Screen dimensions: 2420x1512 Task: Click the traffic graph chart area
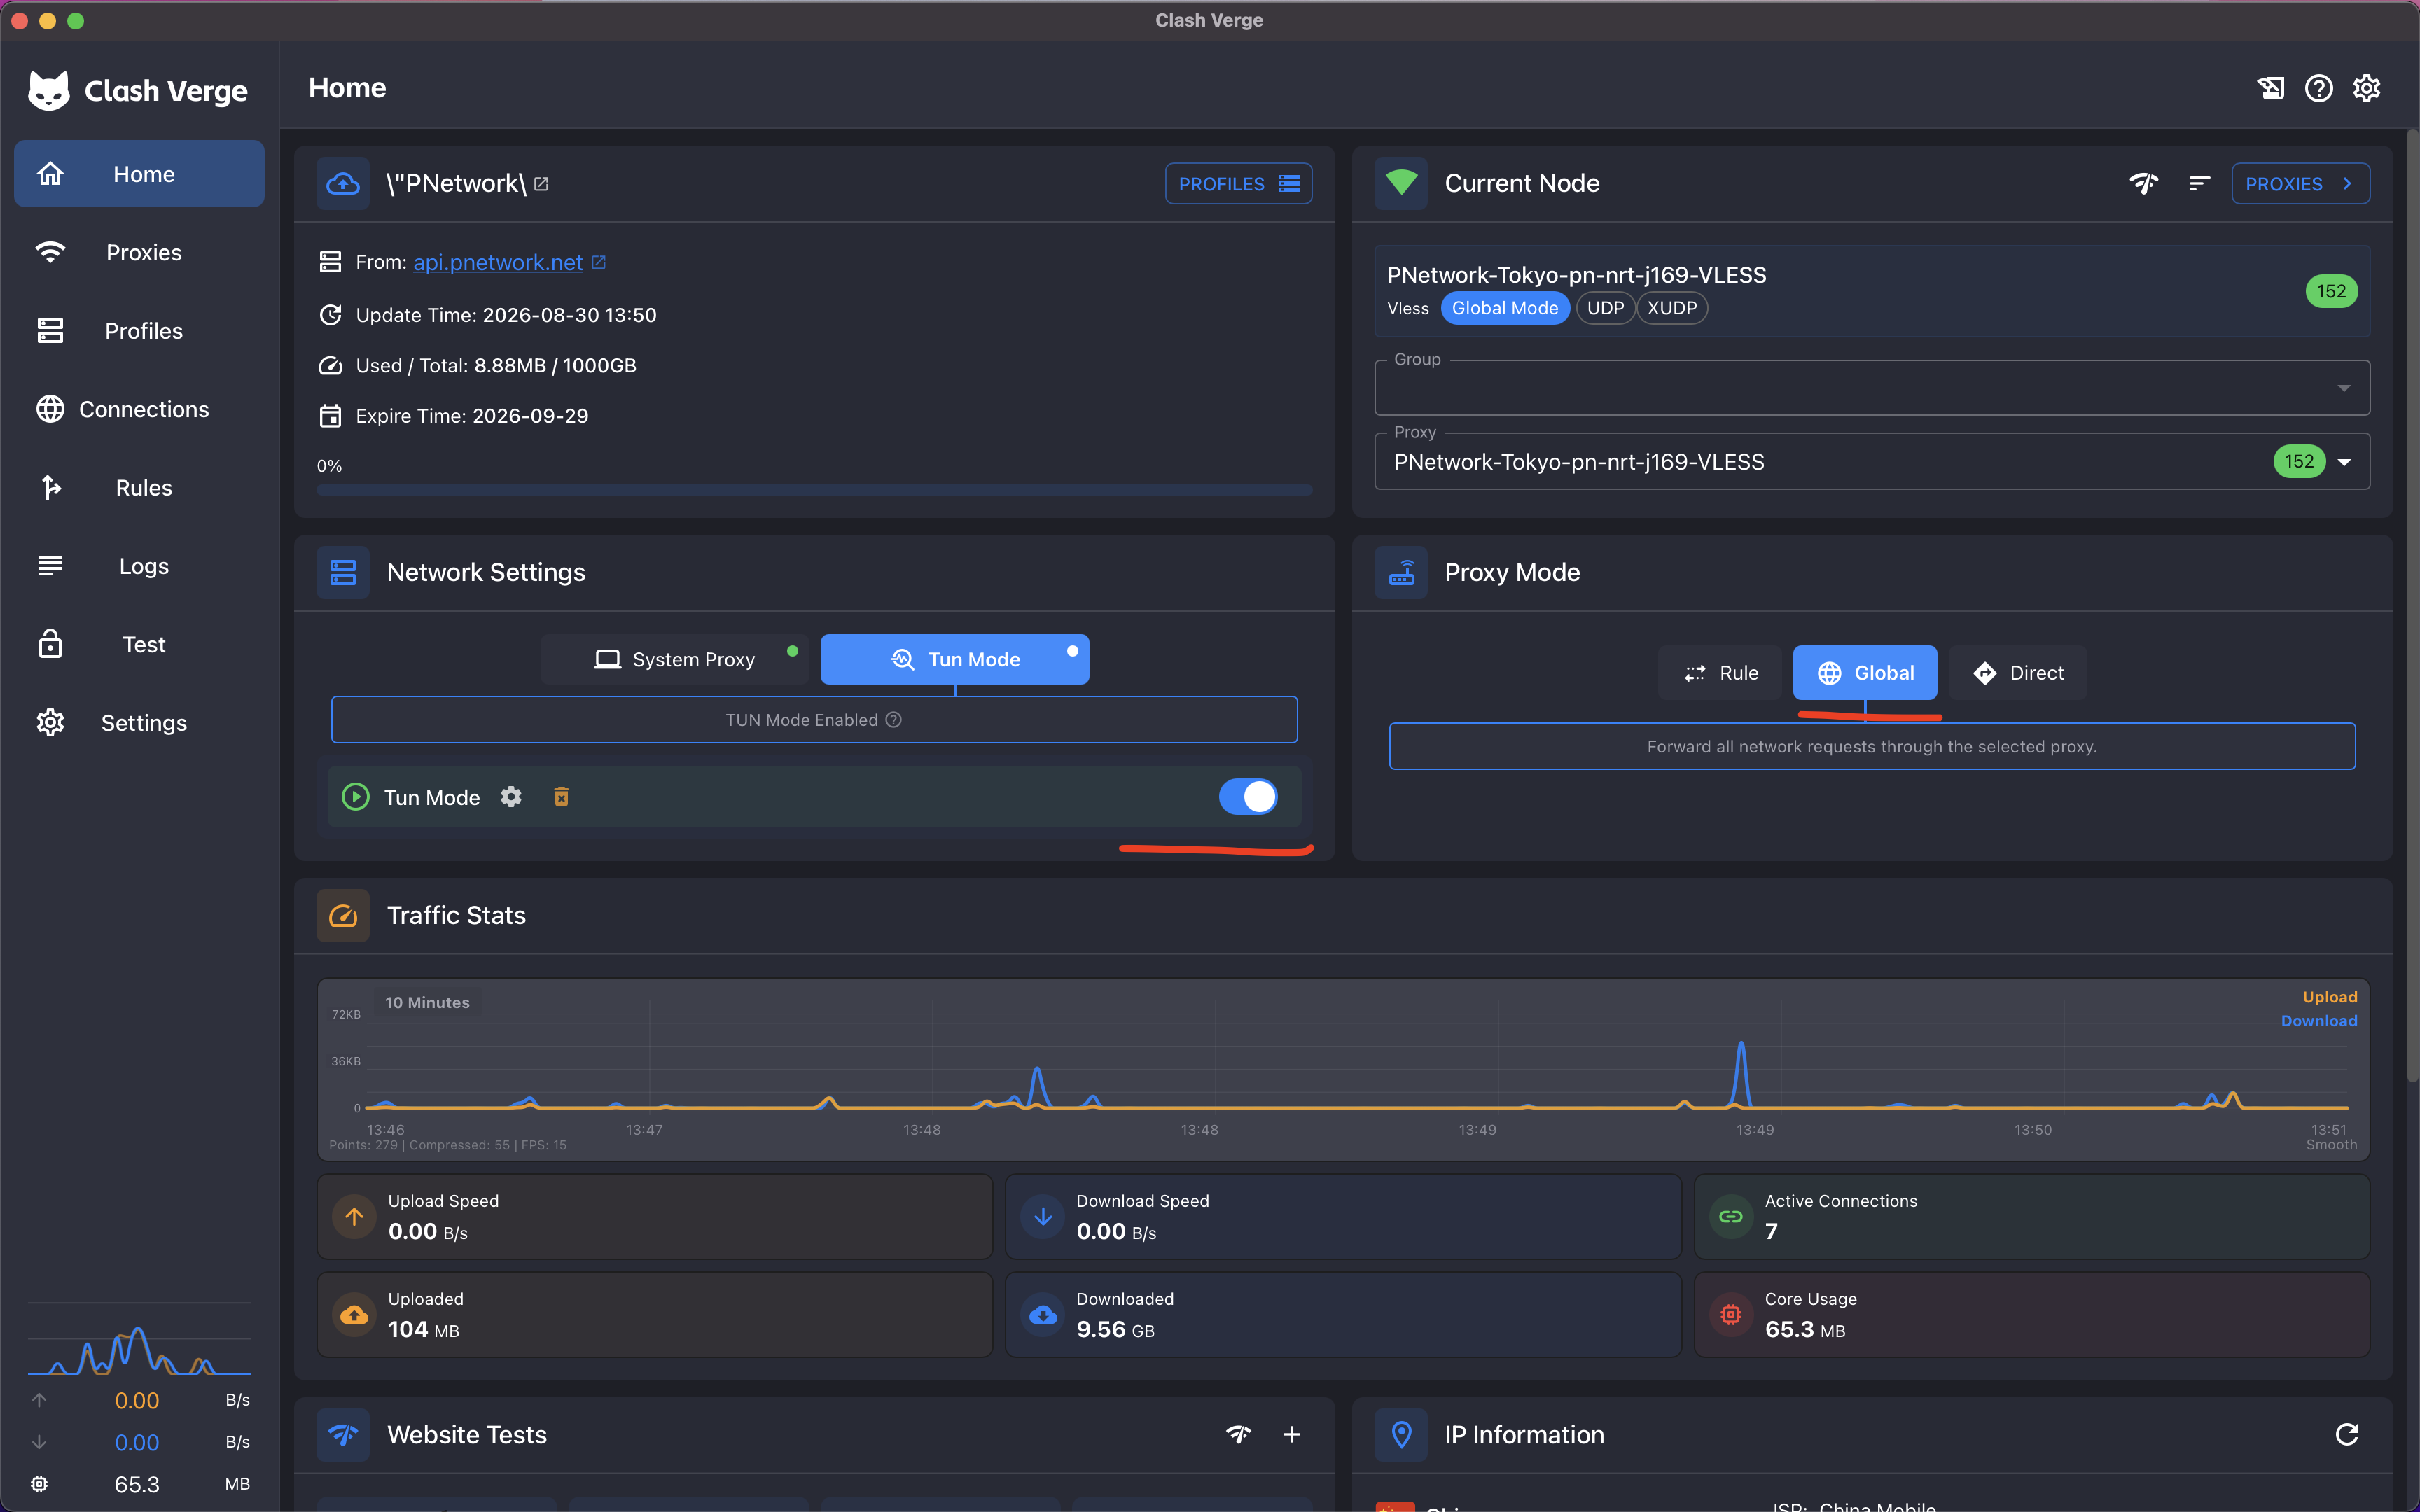1343,1069
